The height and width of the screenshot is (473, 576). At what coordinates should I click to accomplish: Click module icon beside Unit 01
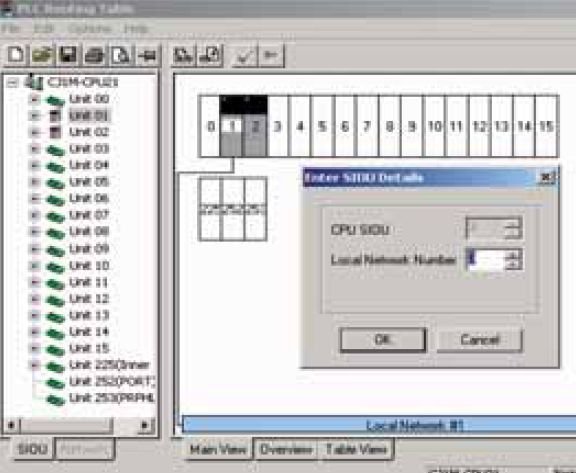coord(55,116)
